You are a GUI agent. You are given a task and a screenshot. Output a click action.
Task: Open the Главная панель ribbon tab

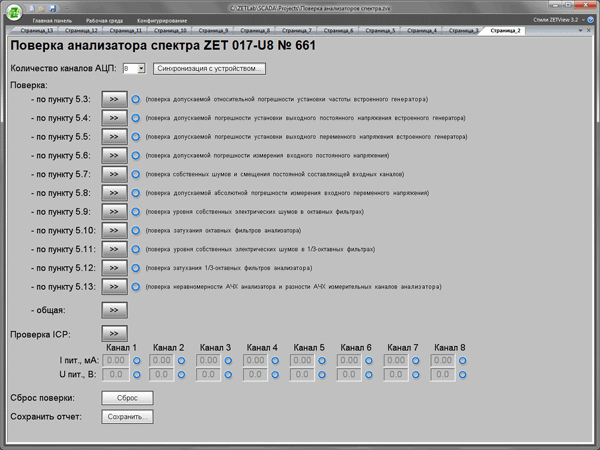click(52, 21)
